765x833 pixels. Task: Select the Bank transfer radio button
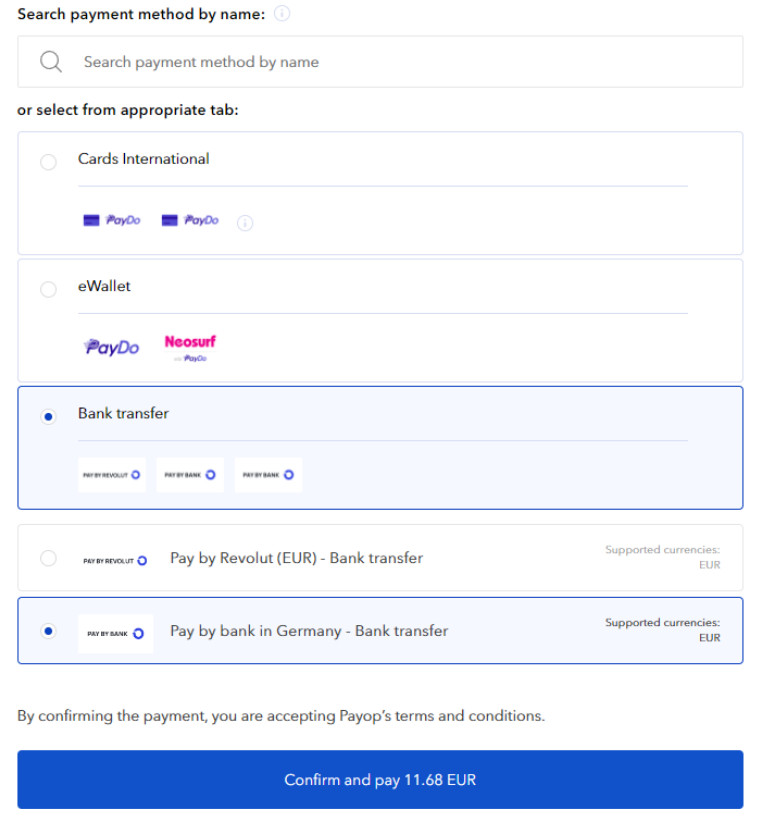(48, 416)
